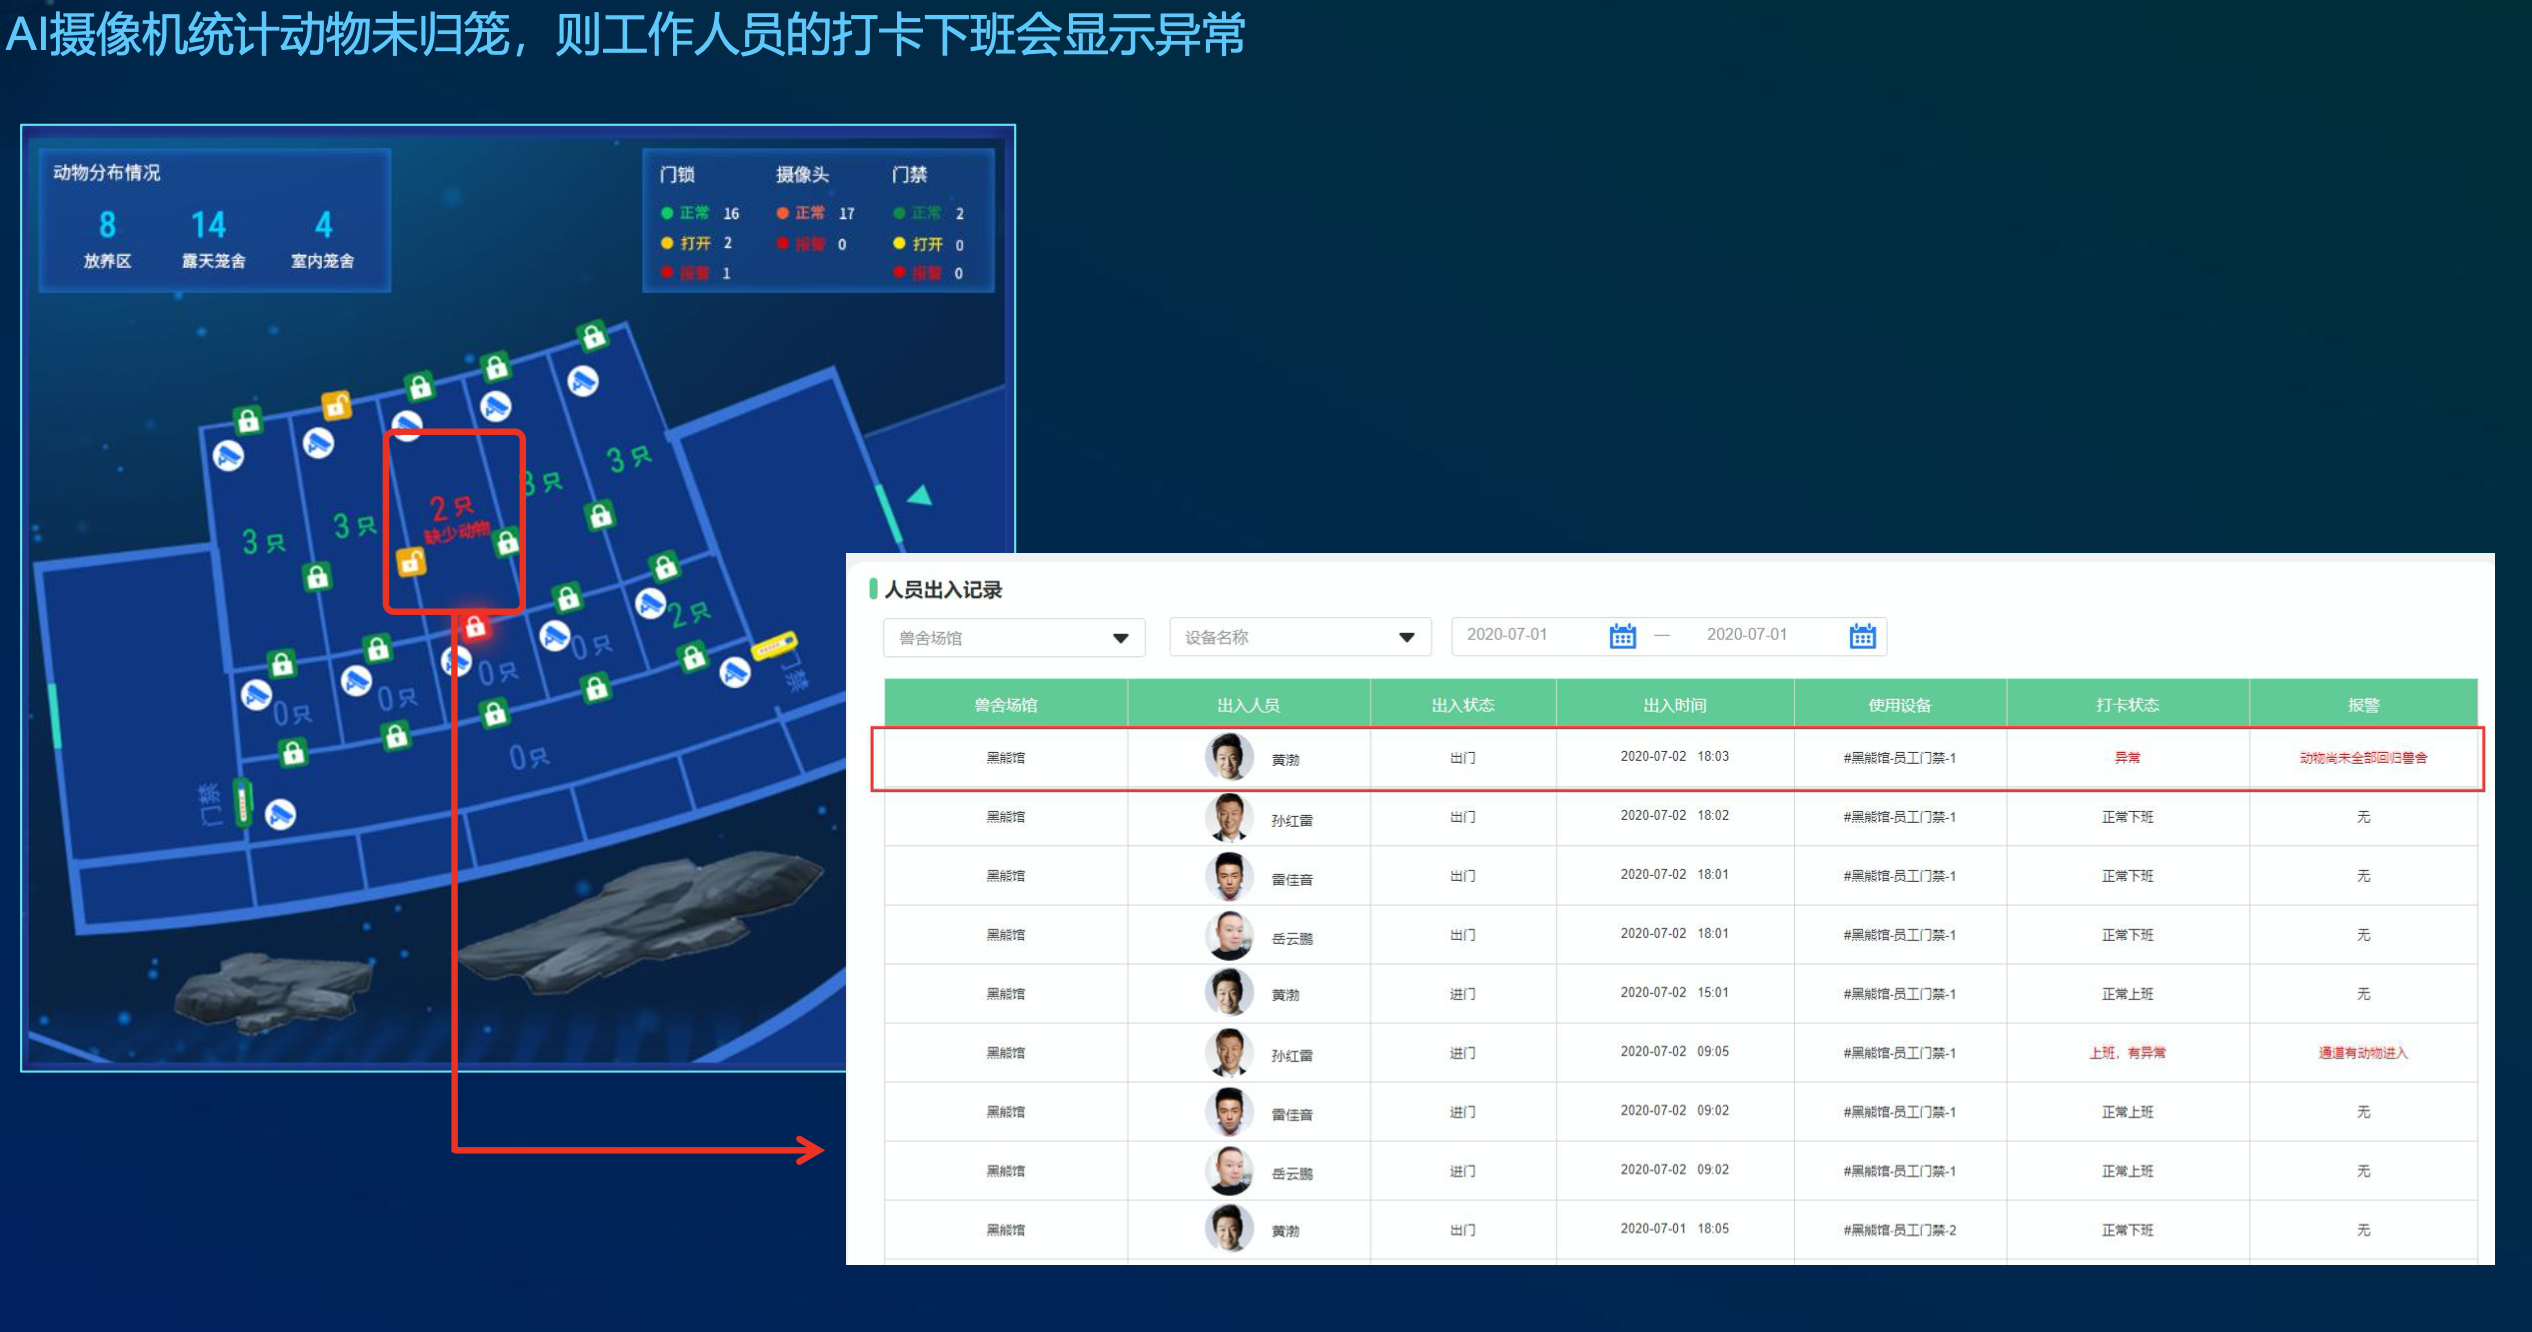Click the red 上班, 有异常 status cell
2532x1332 pixels.
pyautogui.click(x=2127, y=1052)
